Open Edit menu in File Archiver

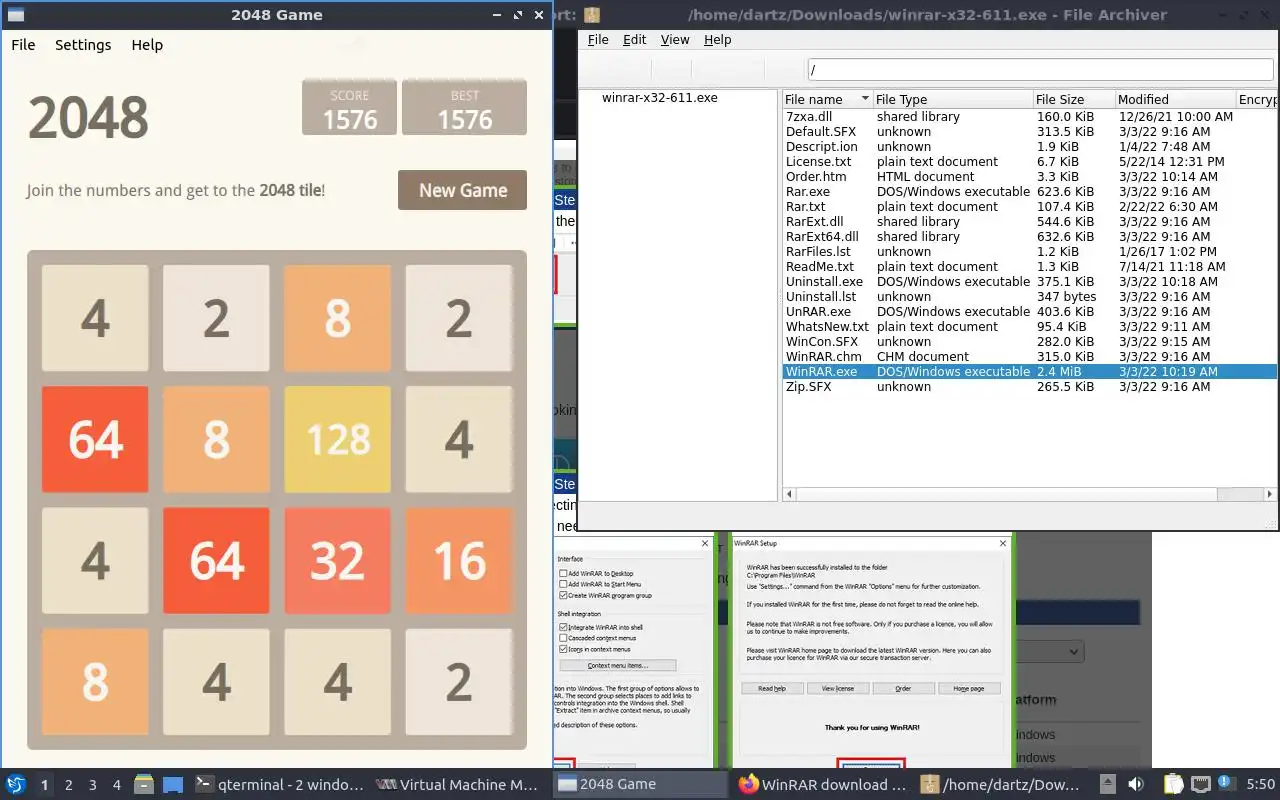click(x=634, y=40)
